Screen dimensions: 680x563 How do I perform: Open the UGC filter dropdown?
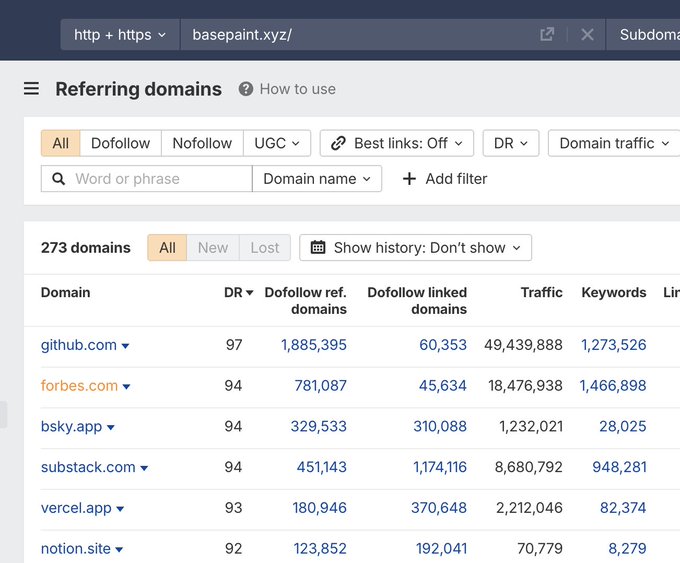coord(277,143)
